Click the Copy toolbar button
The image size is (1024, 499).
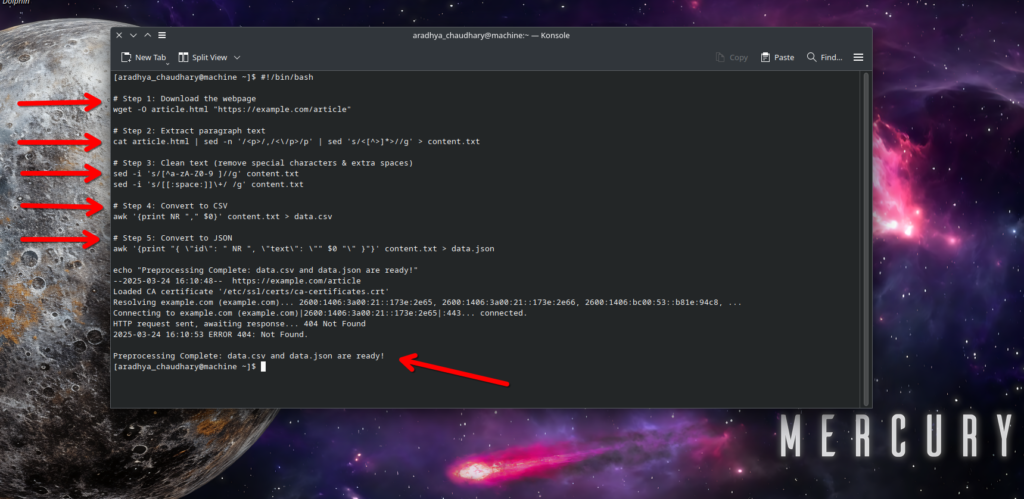pos(732,57)
